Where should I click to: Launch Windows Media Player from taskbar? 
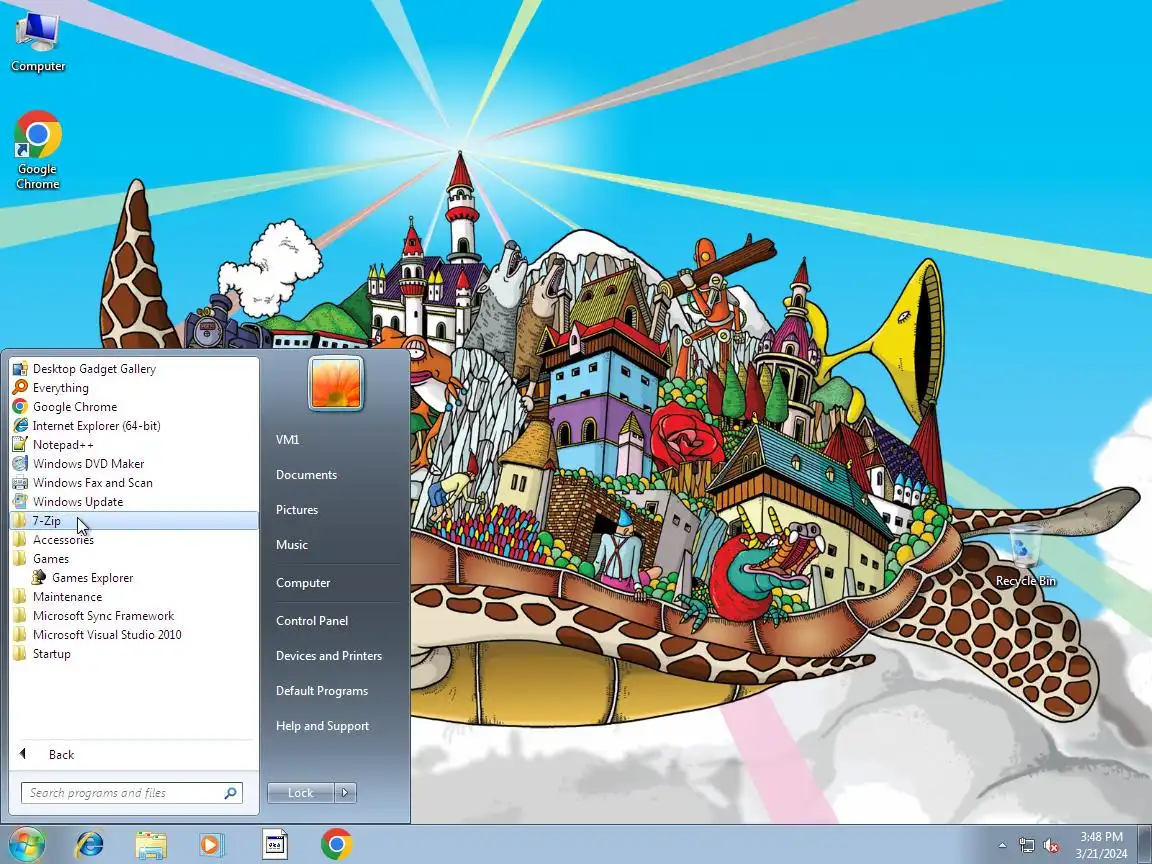click(212, 845)
